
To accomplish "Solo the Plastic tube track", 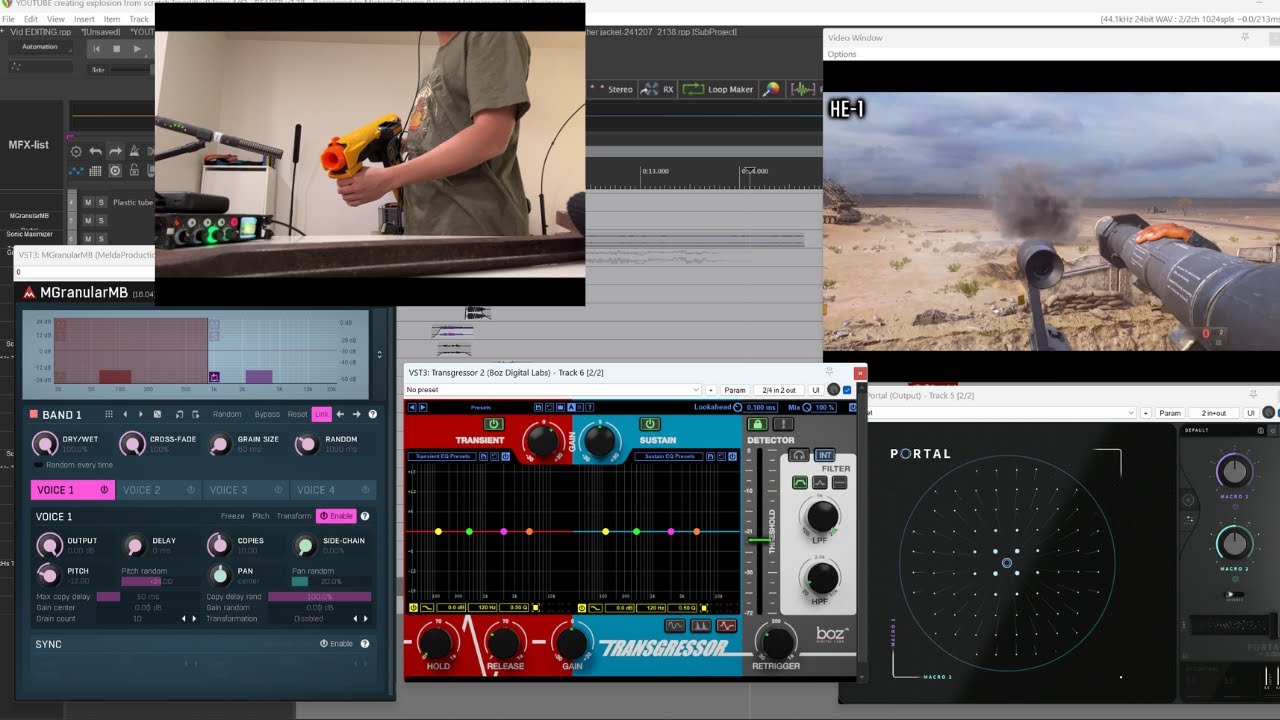I will click(x=101, y=202).
